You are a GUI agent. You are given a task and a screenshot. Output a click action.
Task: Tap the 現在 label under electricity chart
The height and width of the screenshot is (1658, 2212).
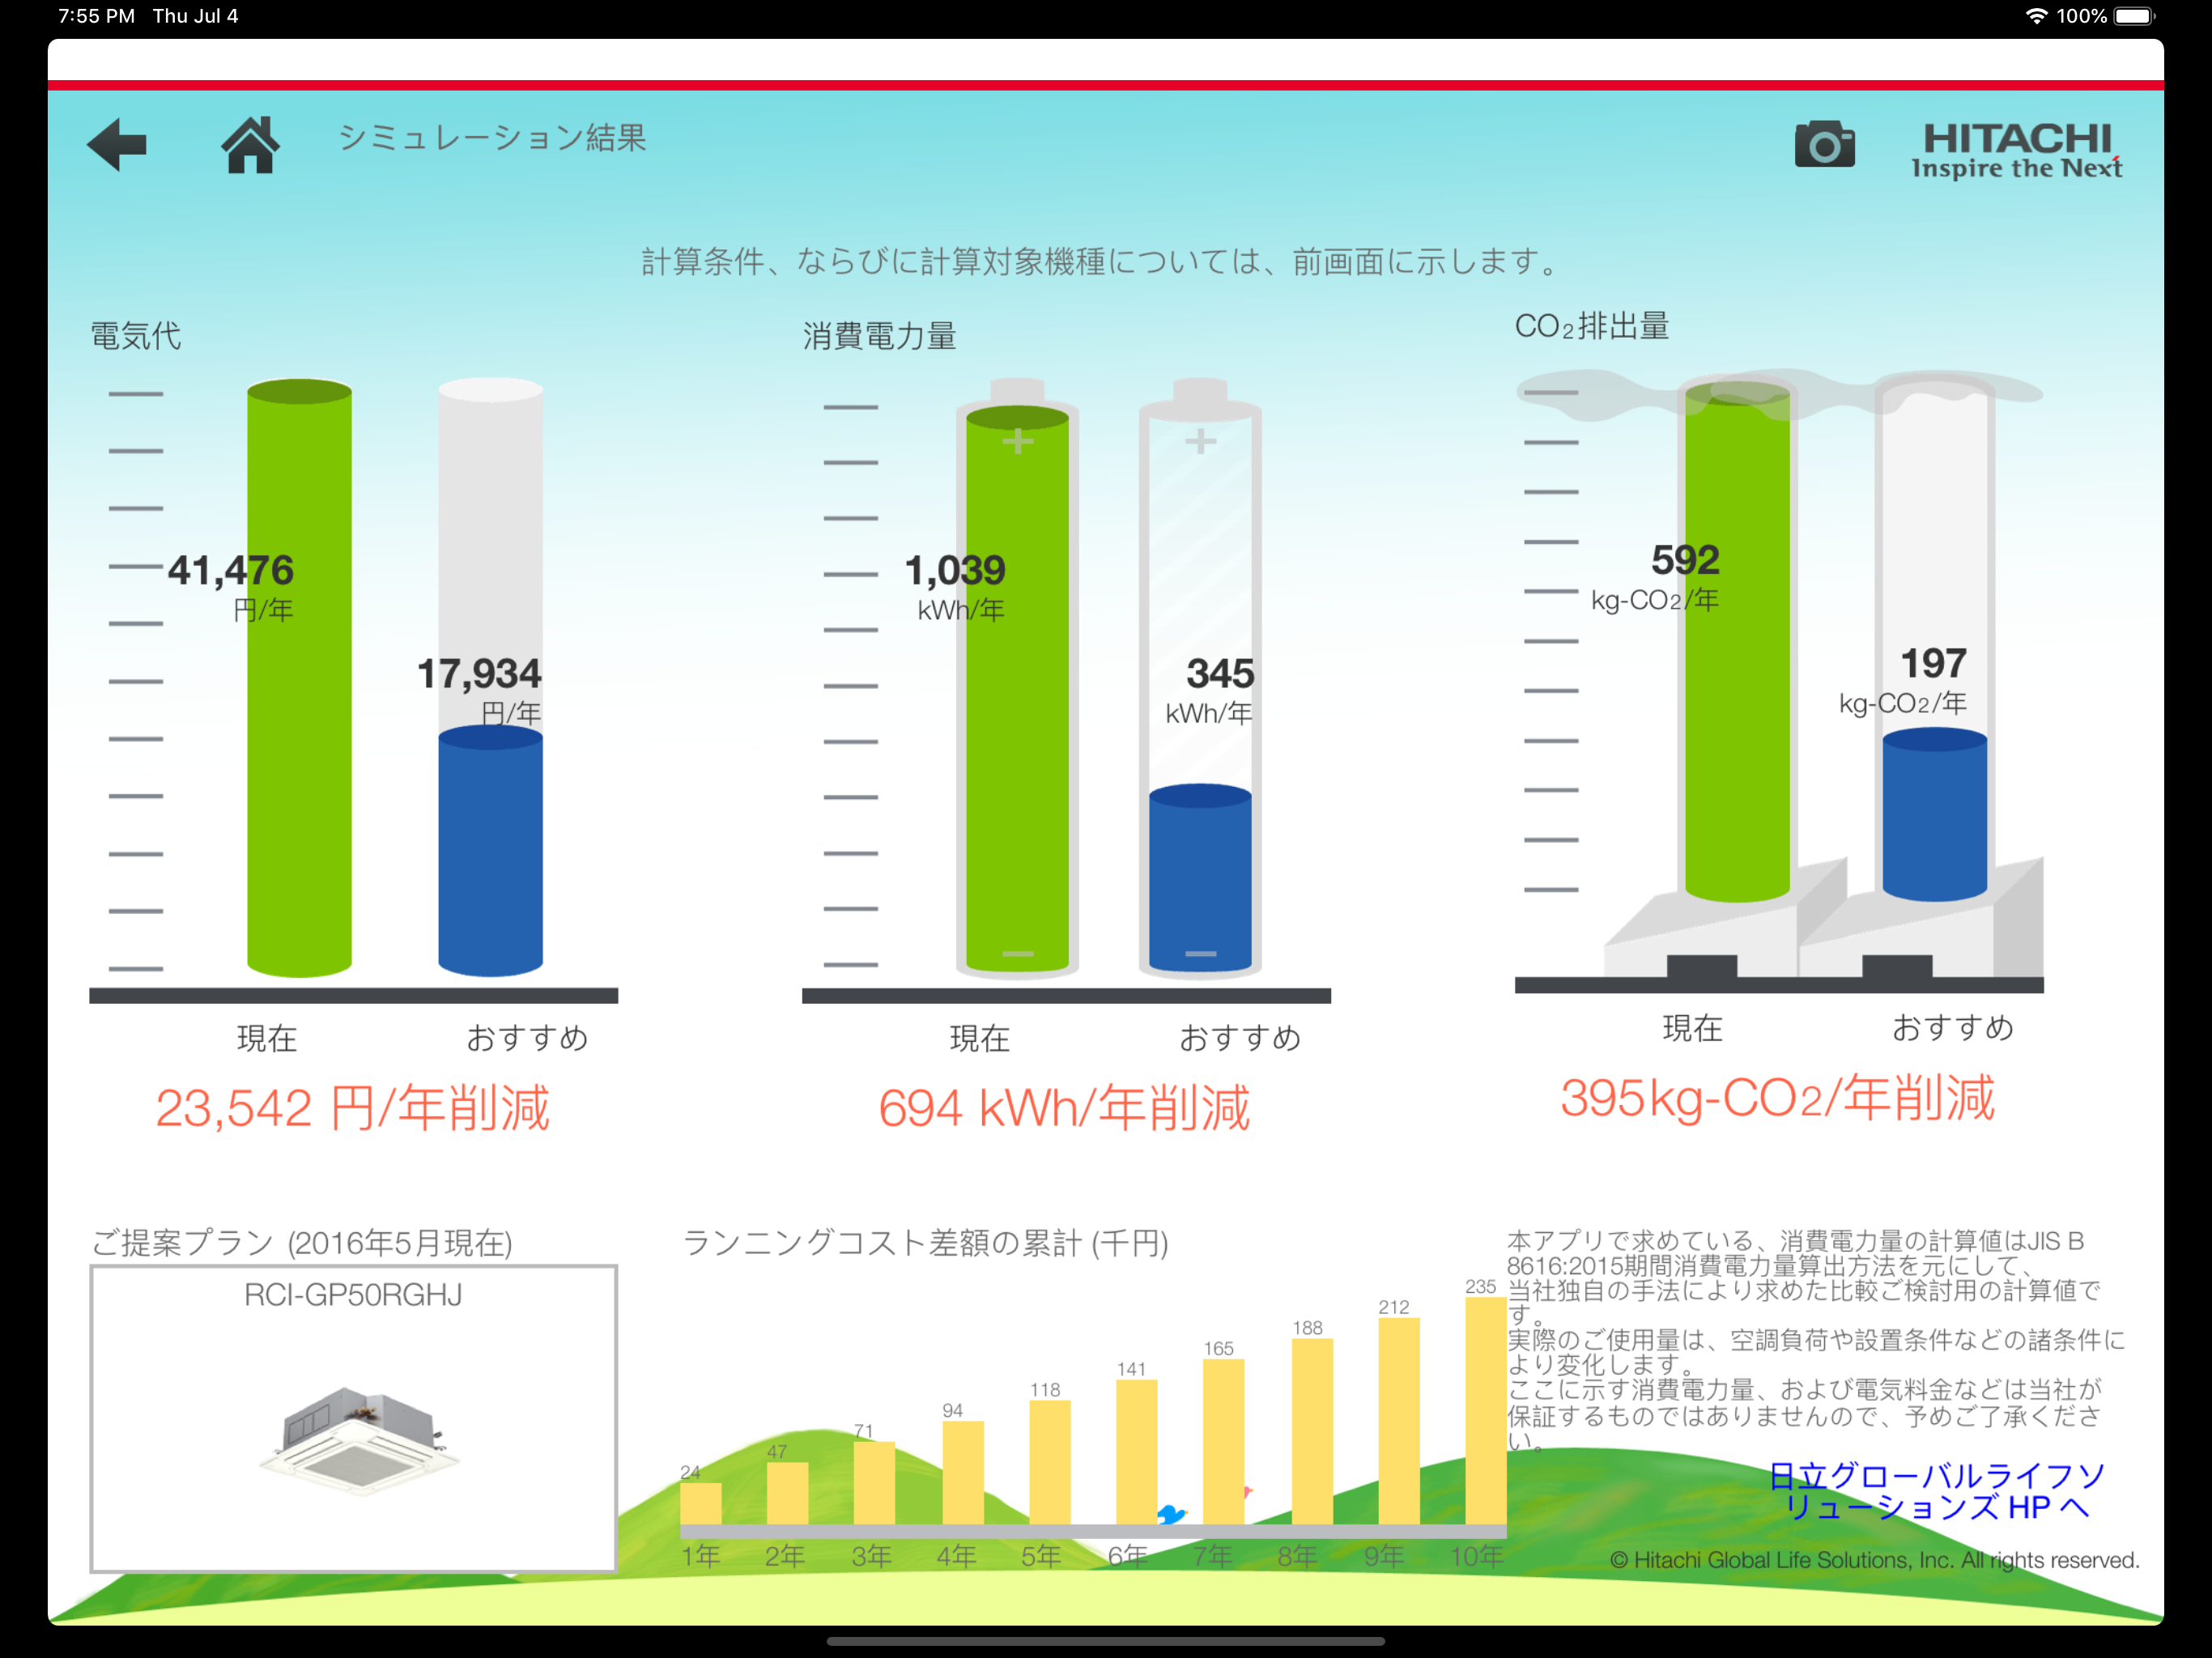point(267,1038)
